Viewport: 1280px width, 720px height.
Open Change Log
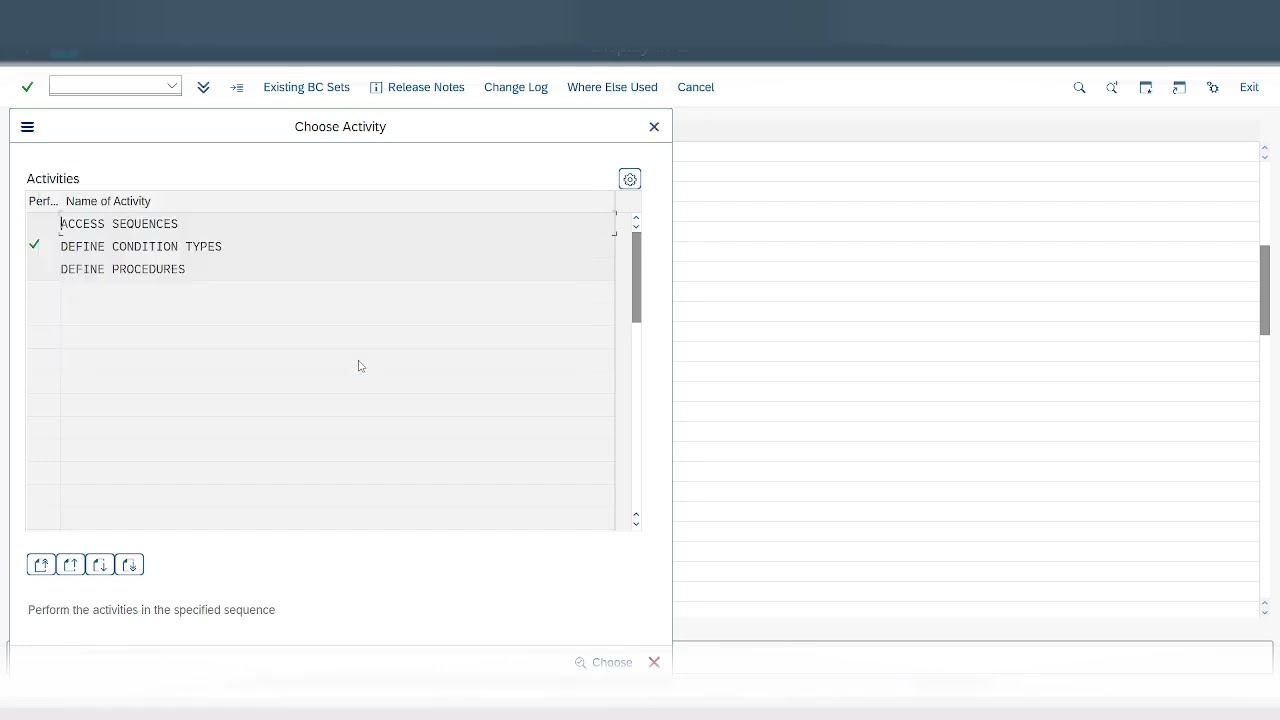click(x=516, y=87)
